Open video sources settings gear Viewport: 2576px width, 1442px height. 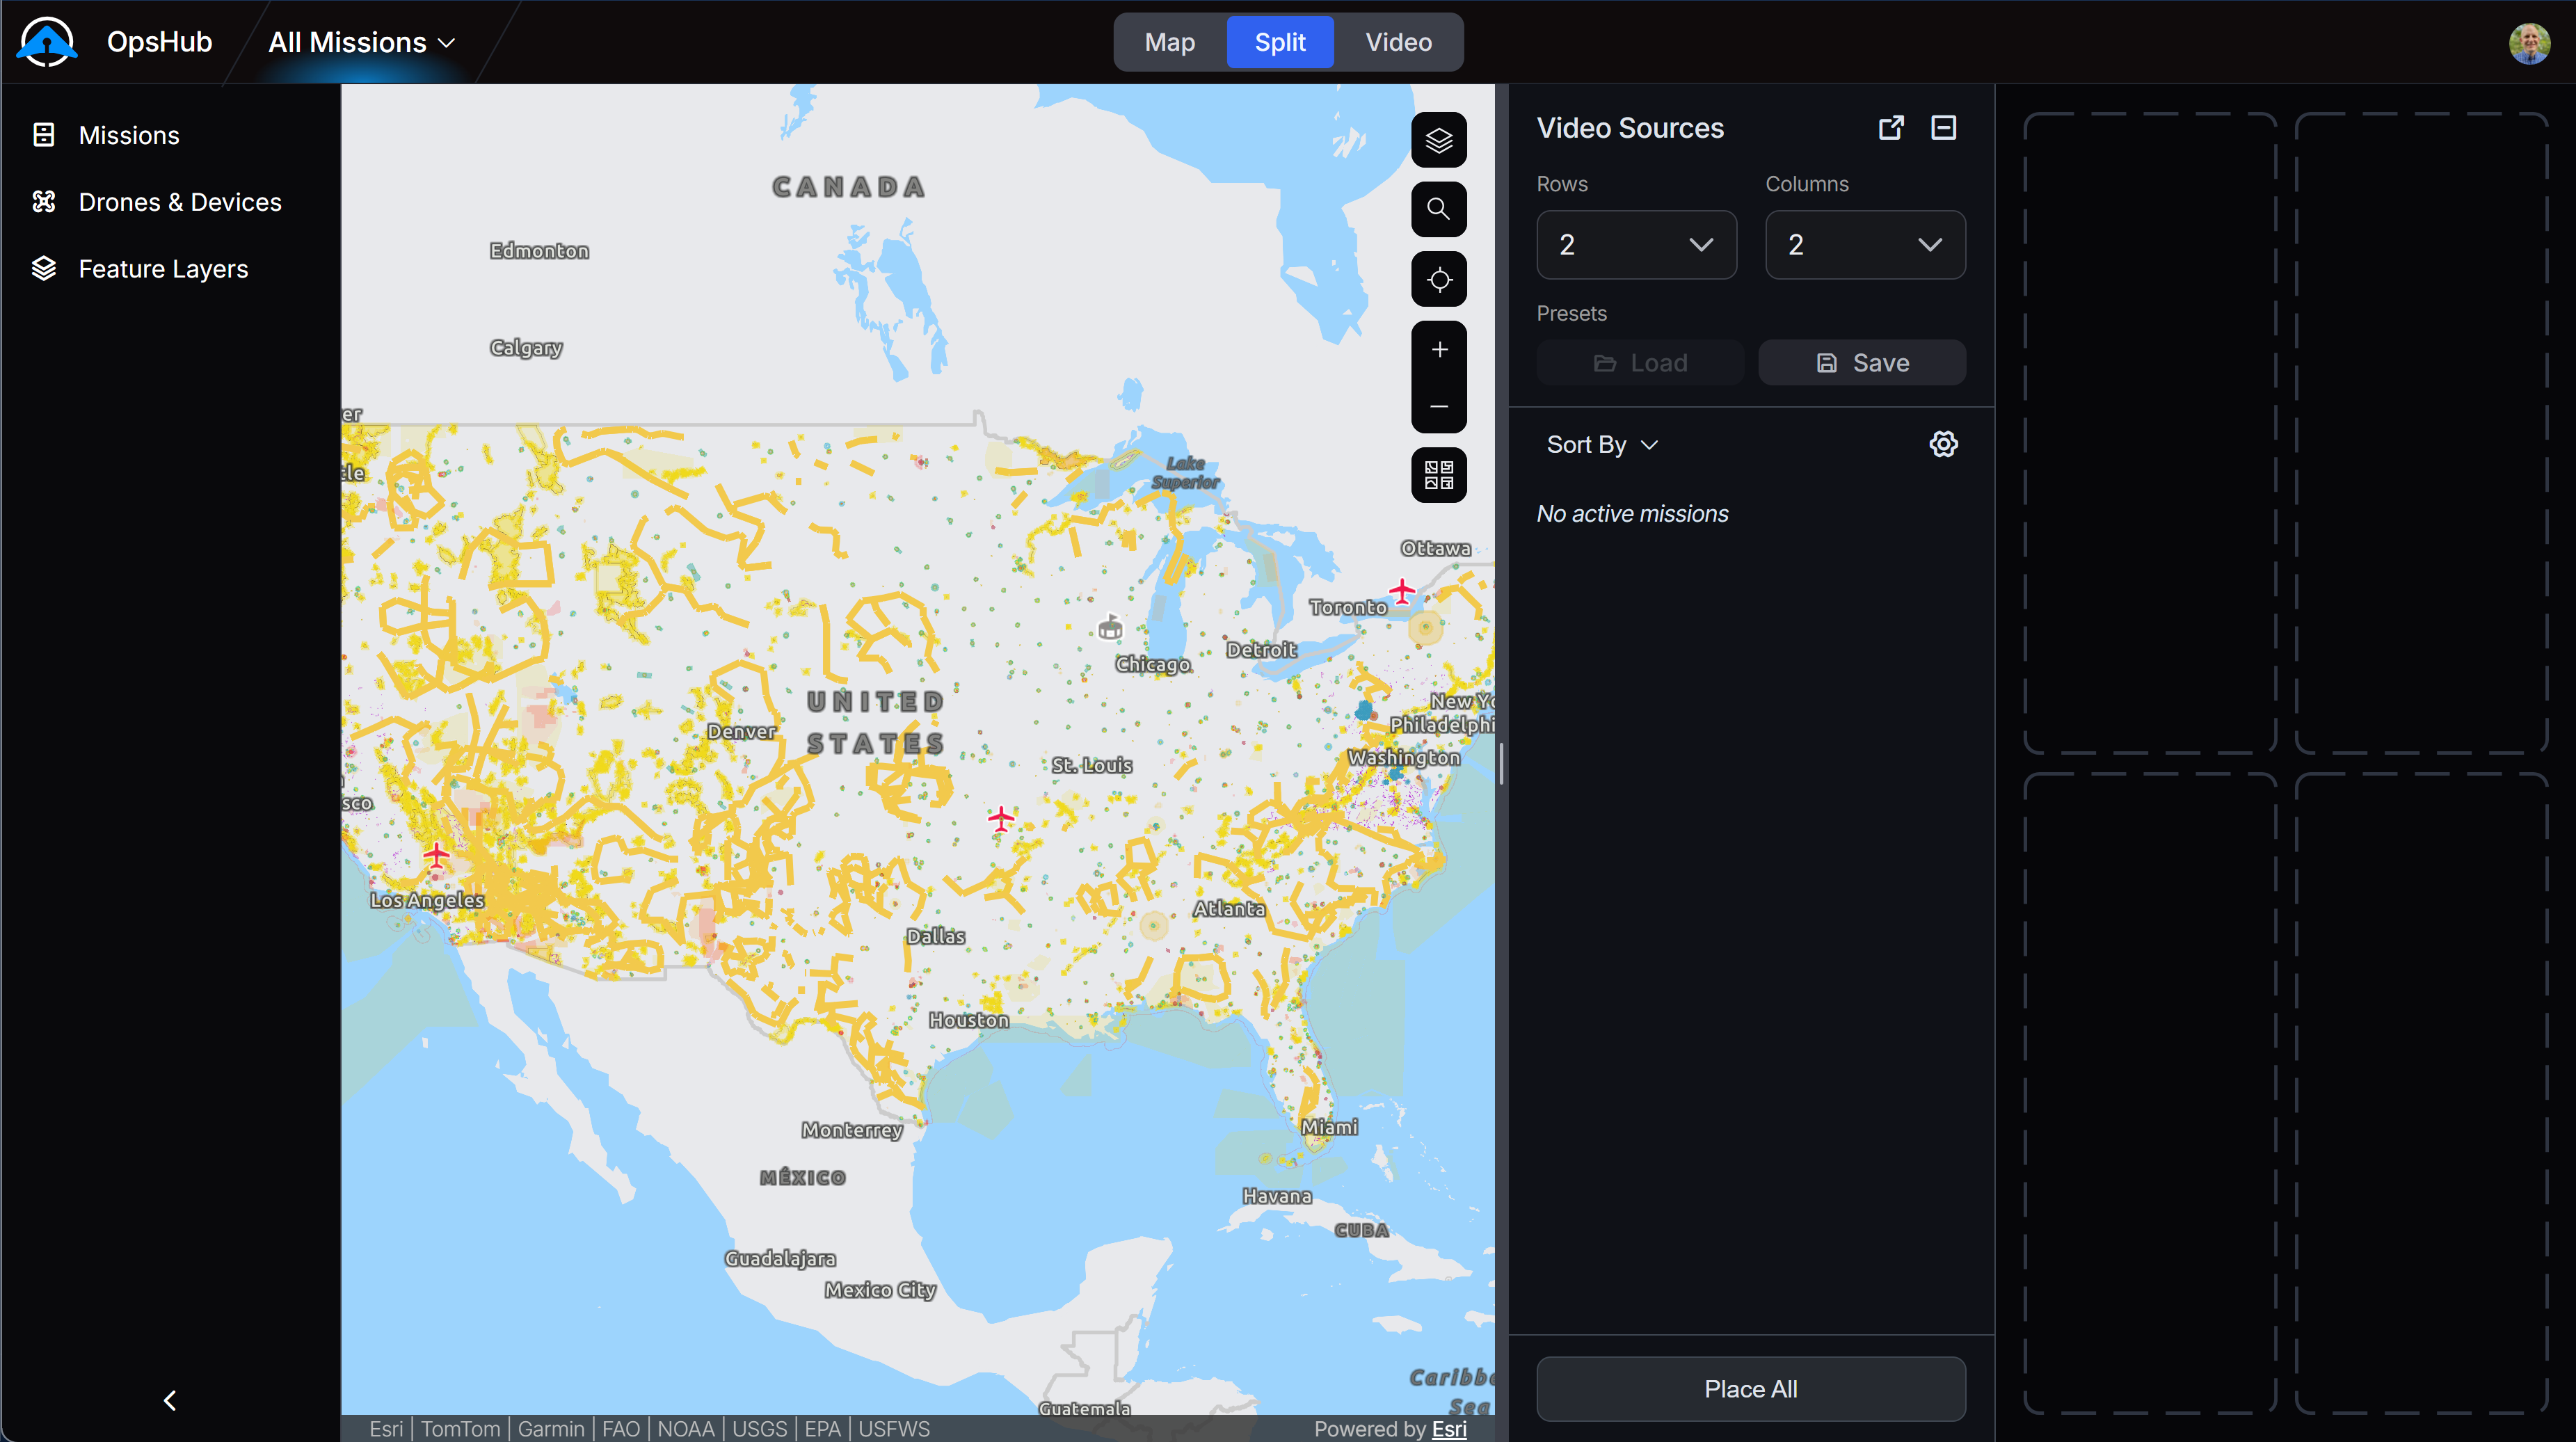1943,444
